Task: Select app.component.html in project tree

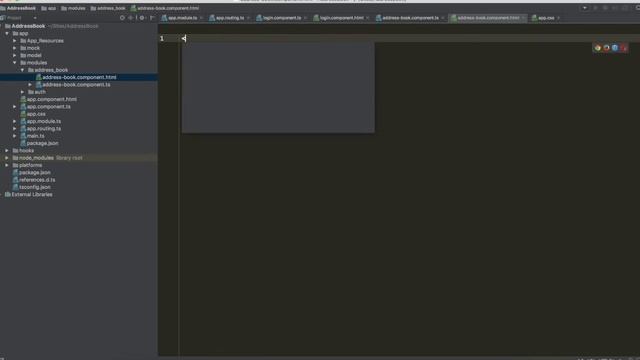Action: point(51,100)
